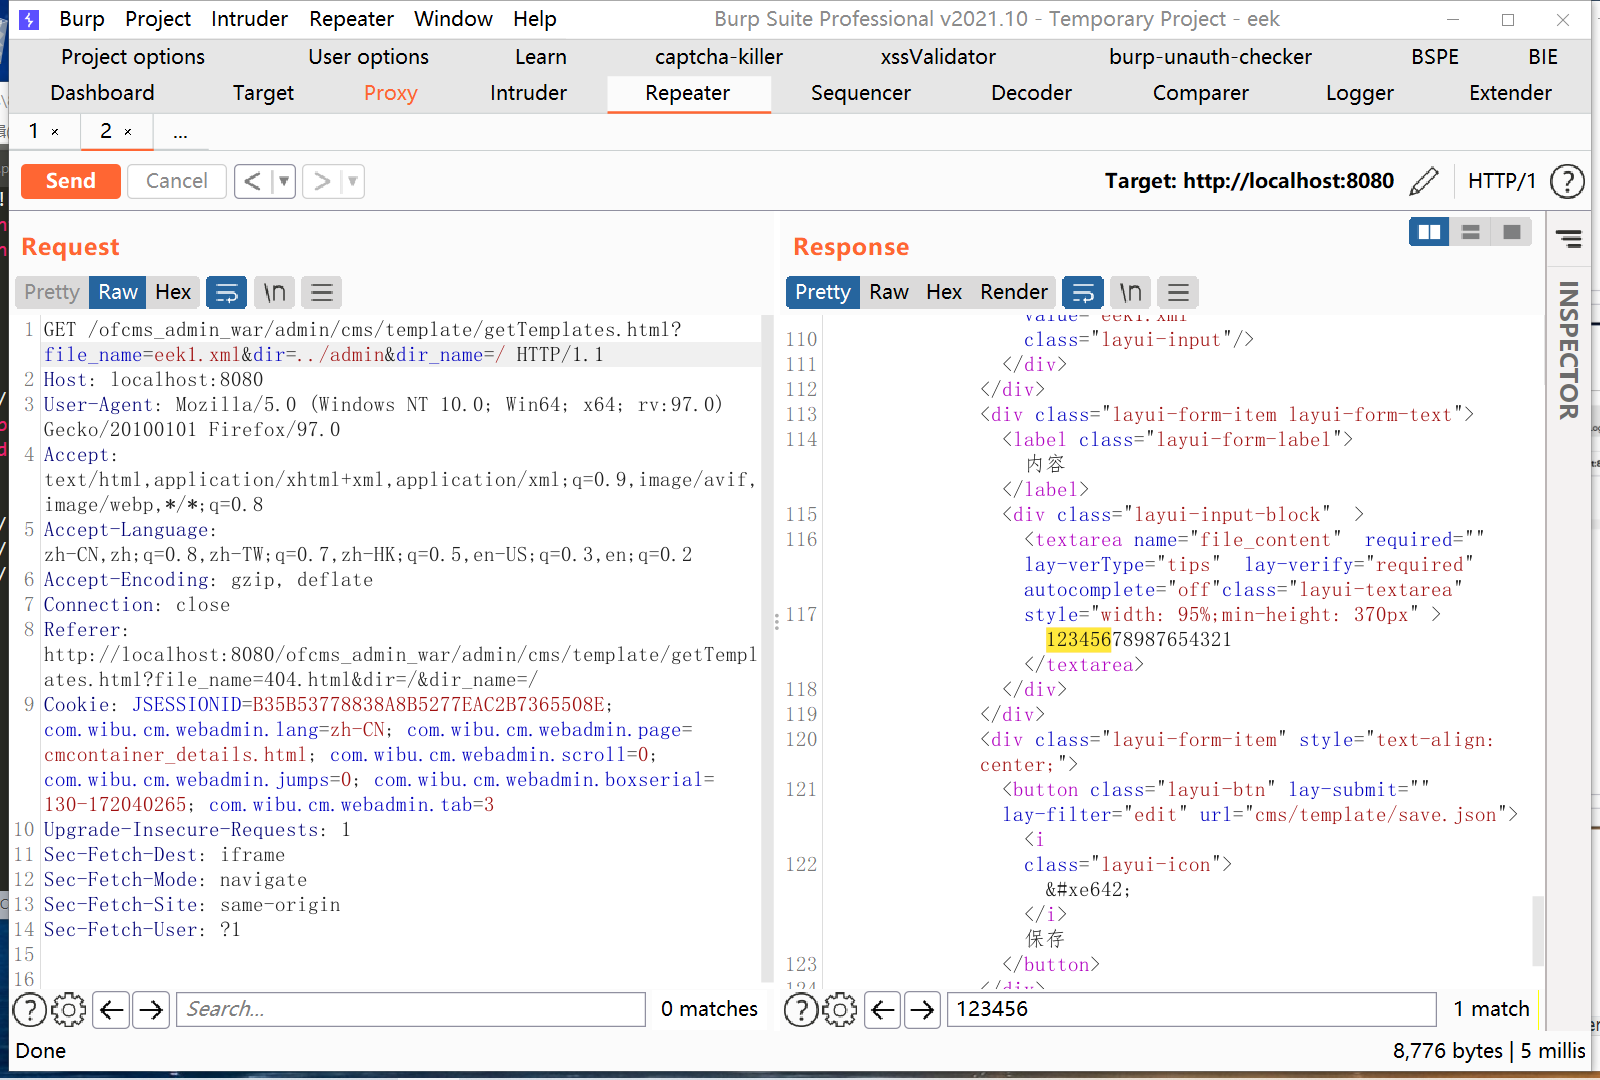Click the Response pane vertical scrollbar

[x=1538, y=930]
